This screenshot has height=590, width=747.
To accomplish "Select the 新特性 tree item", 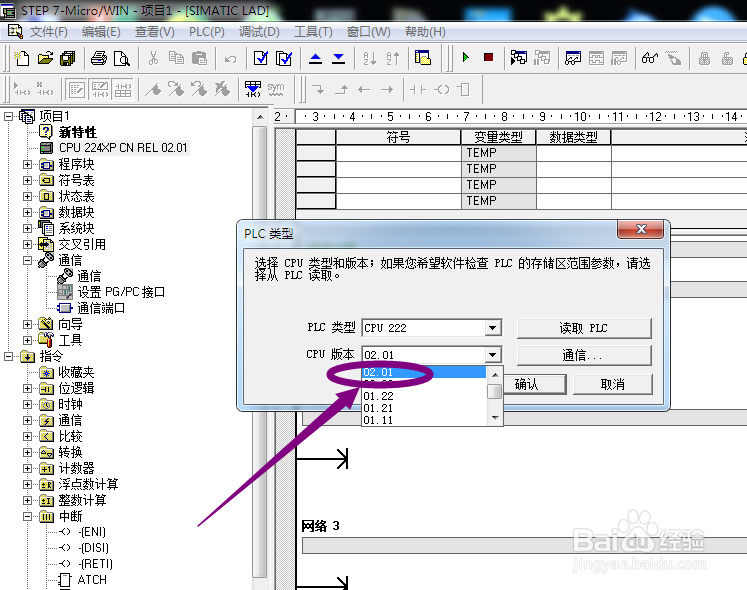I will click(78, 132).
